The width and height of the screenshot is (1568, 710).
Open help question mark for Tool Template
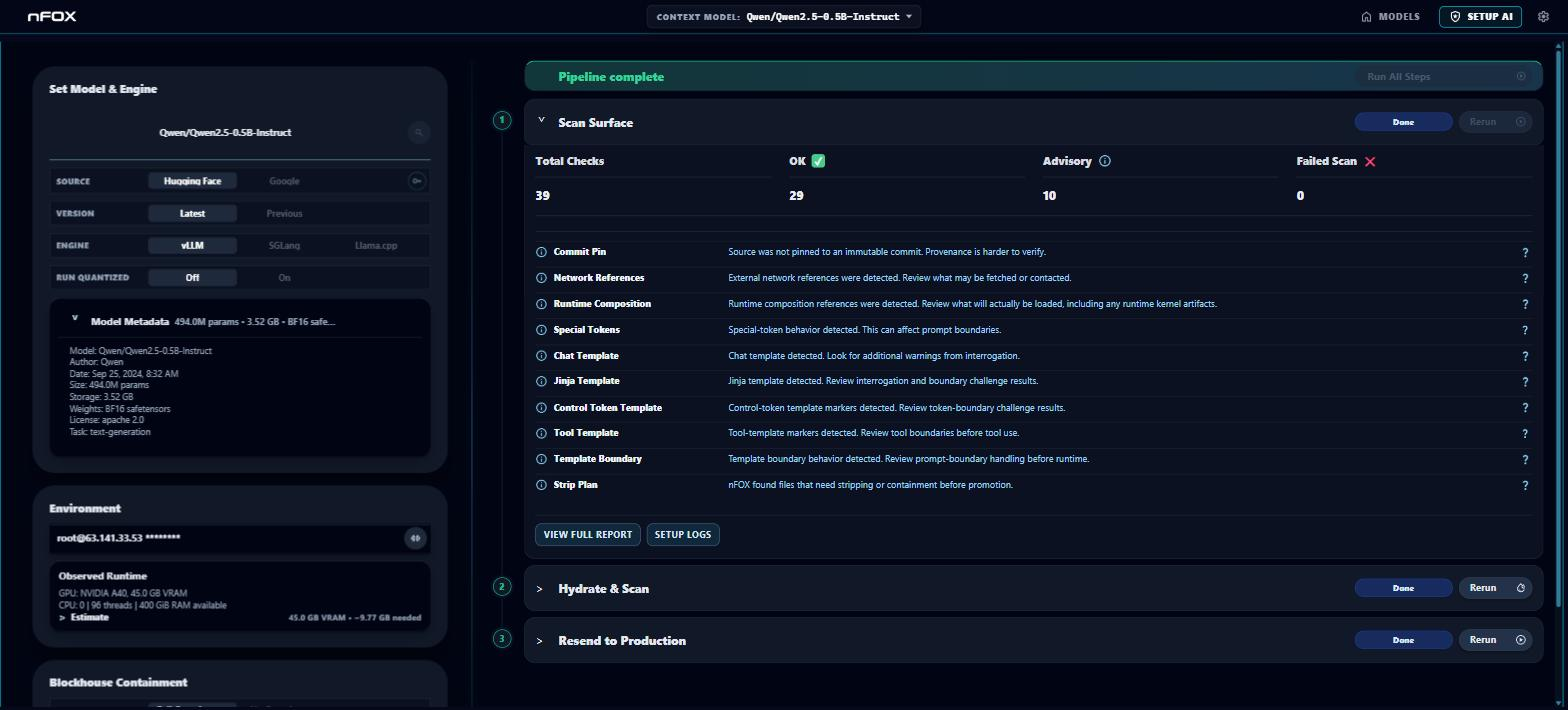[1525, 434]
